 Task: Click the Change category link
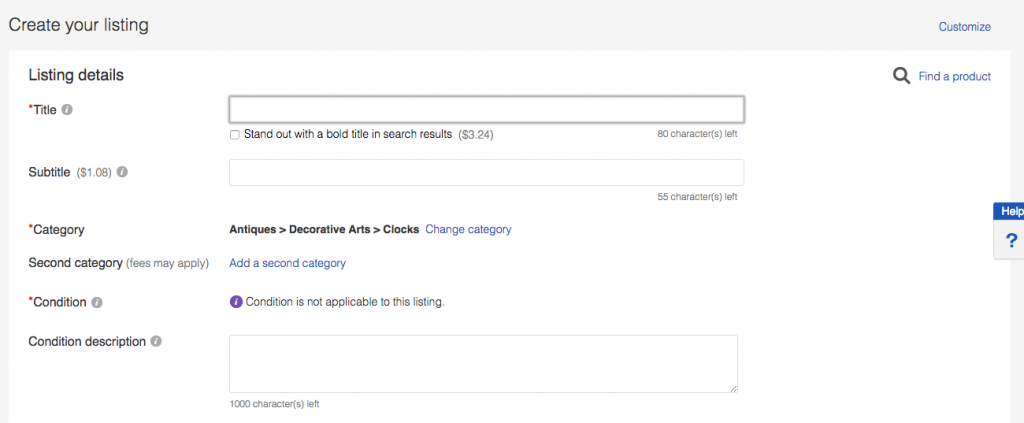[x=468, y=229]
